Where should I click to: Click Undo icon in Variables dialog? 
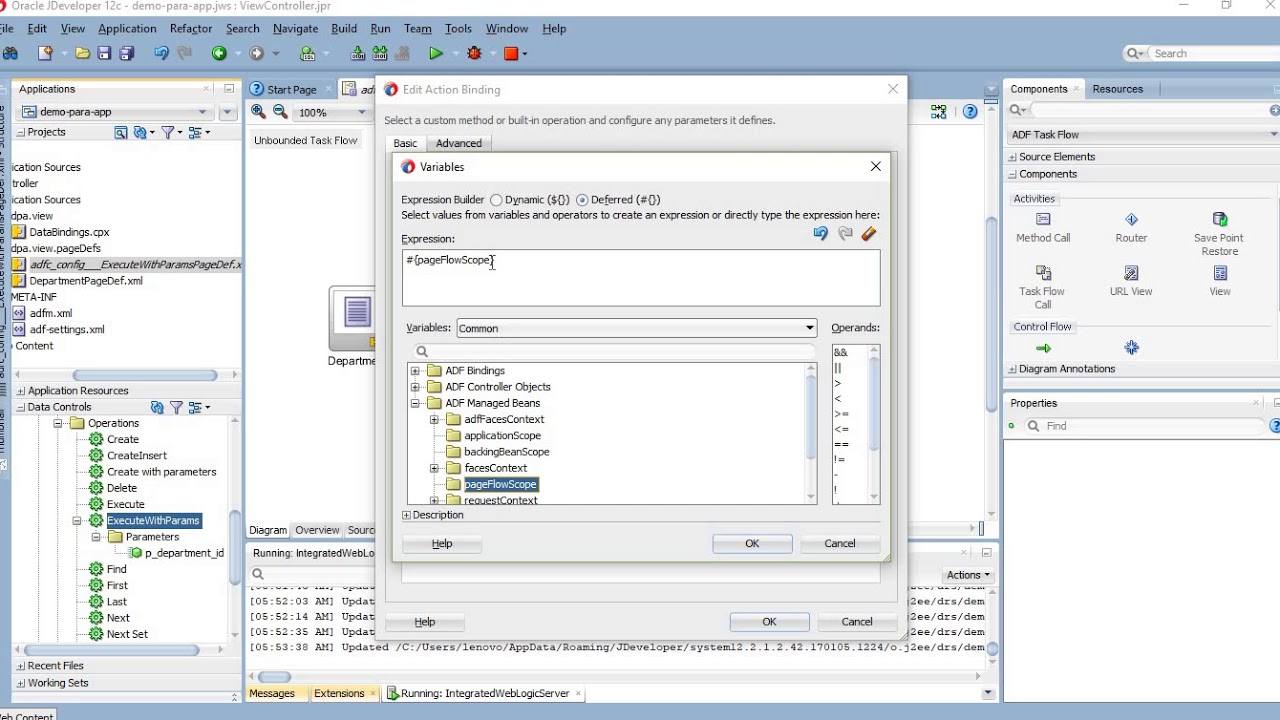point(821,234)
